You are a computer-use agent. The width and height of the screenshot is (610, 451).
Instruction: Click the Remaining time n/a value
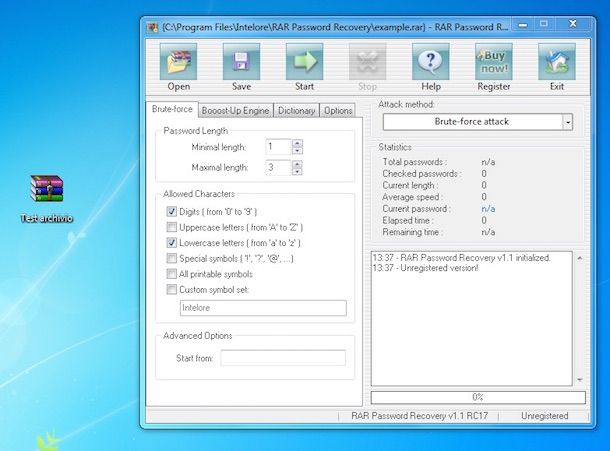point(488,232)
